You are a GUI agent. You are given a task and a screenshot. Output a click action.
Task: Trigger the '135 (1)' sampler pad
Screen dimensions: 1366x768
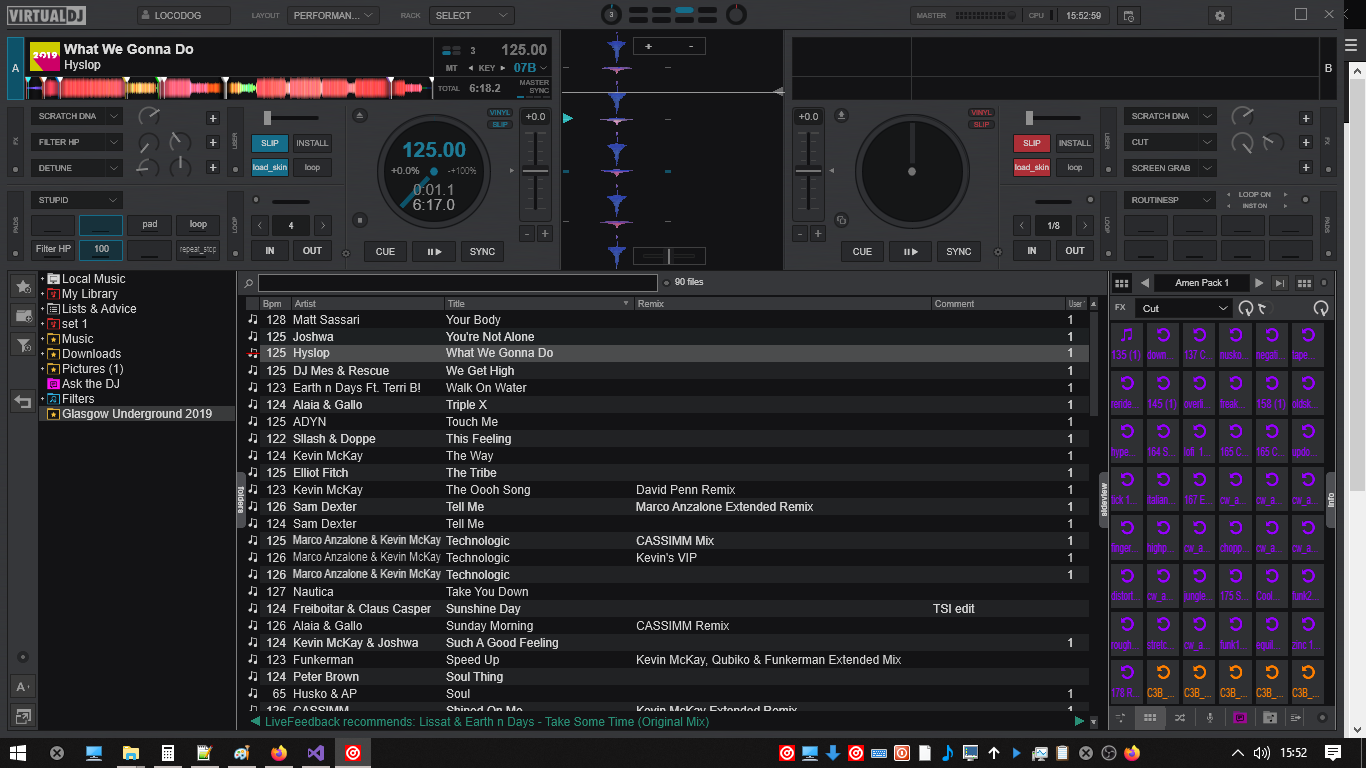(x=1127, y=343)
